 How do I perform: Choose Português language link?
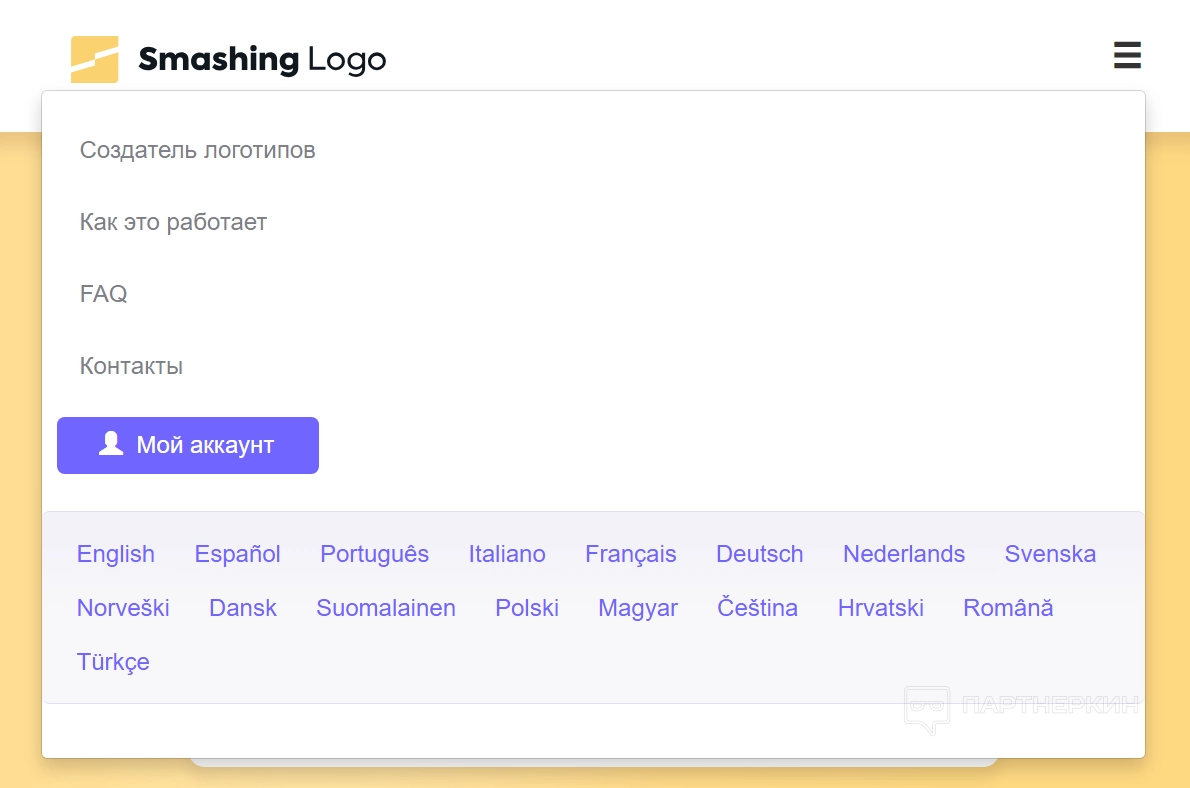(x=375, y=554)
